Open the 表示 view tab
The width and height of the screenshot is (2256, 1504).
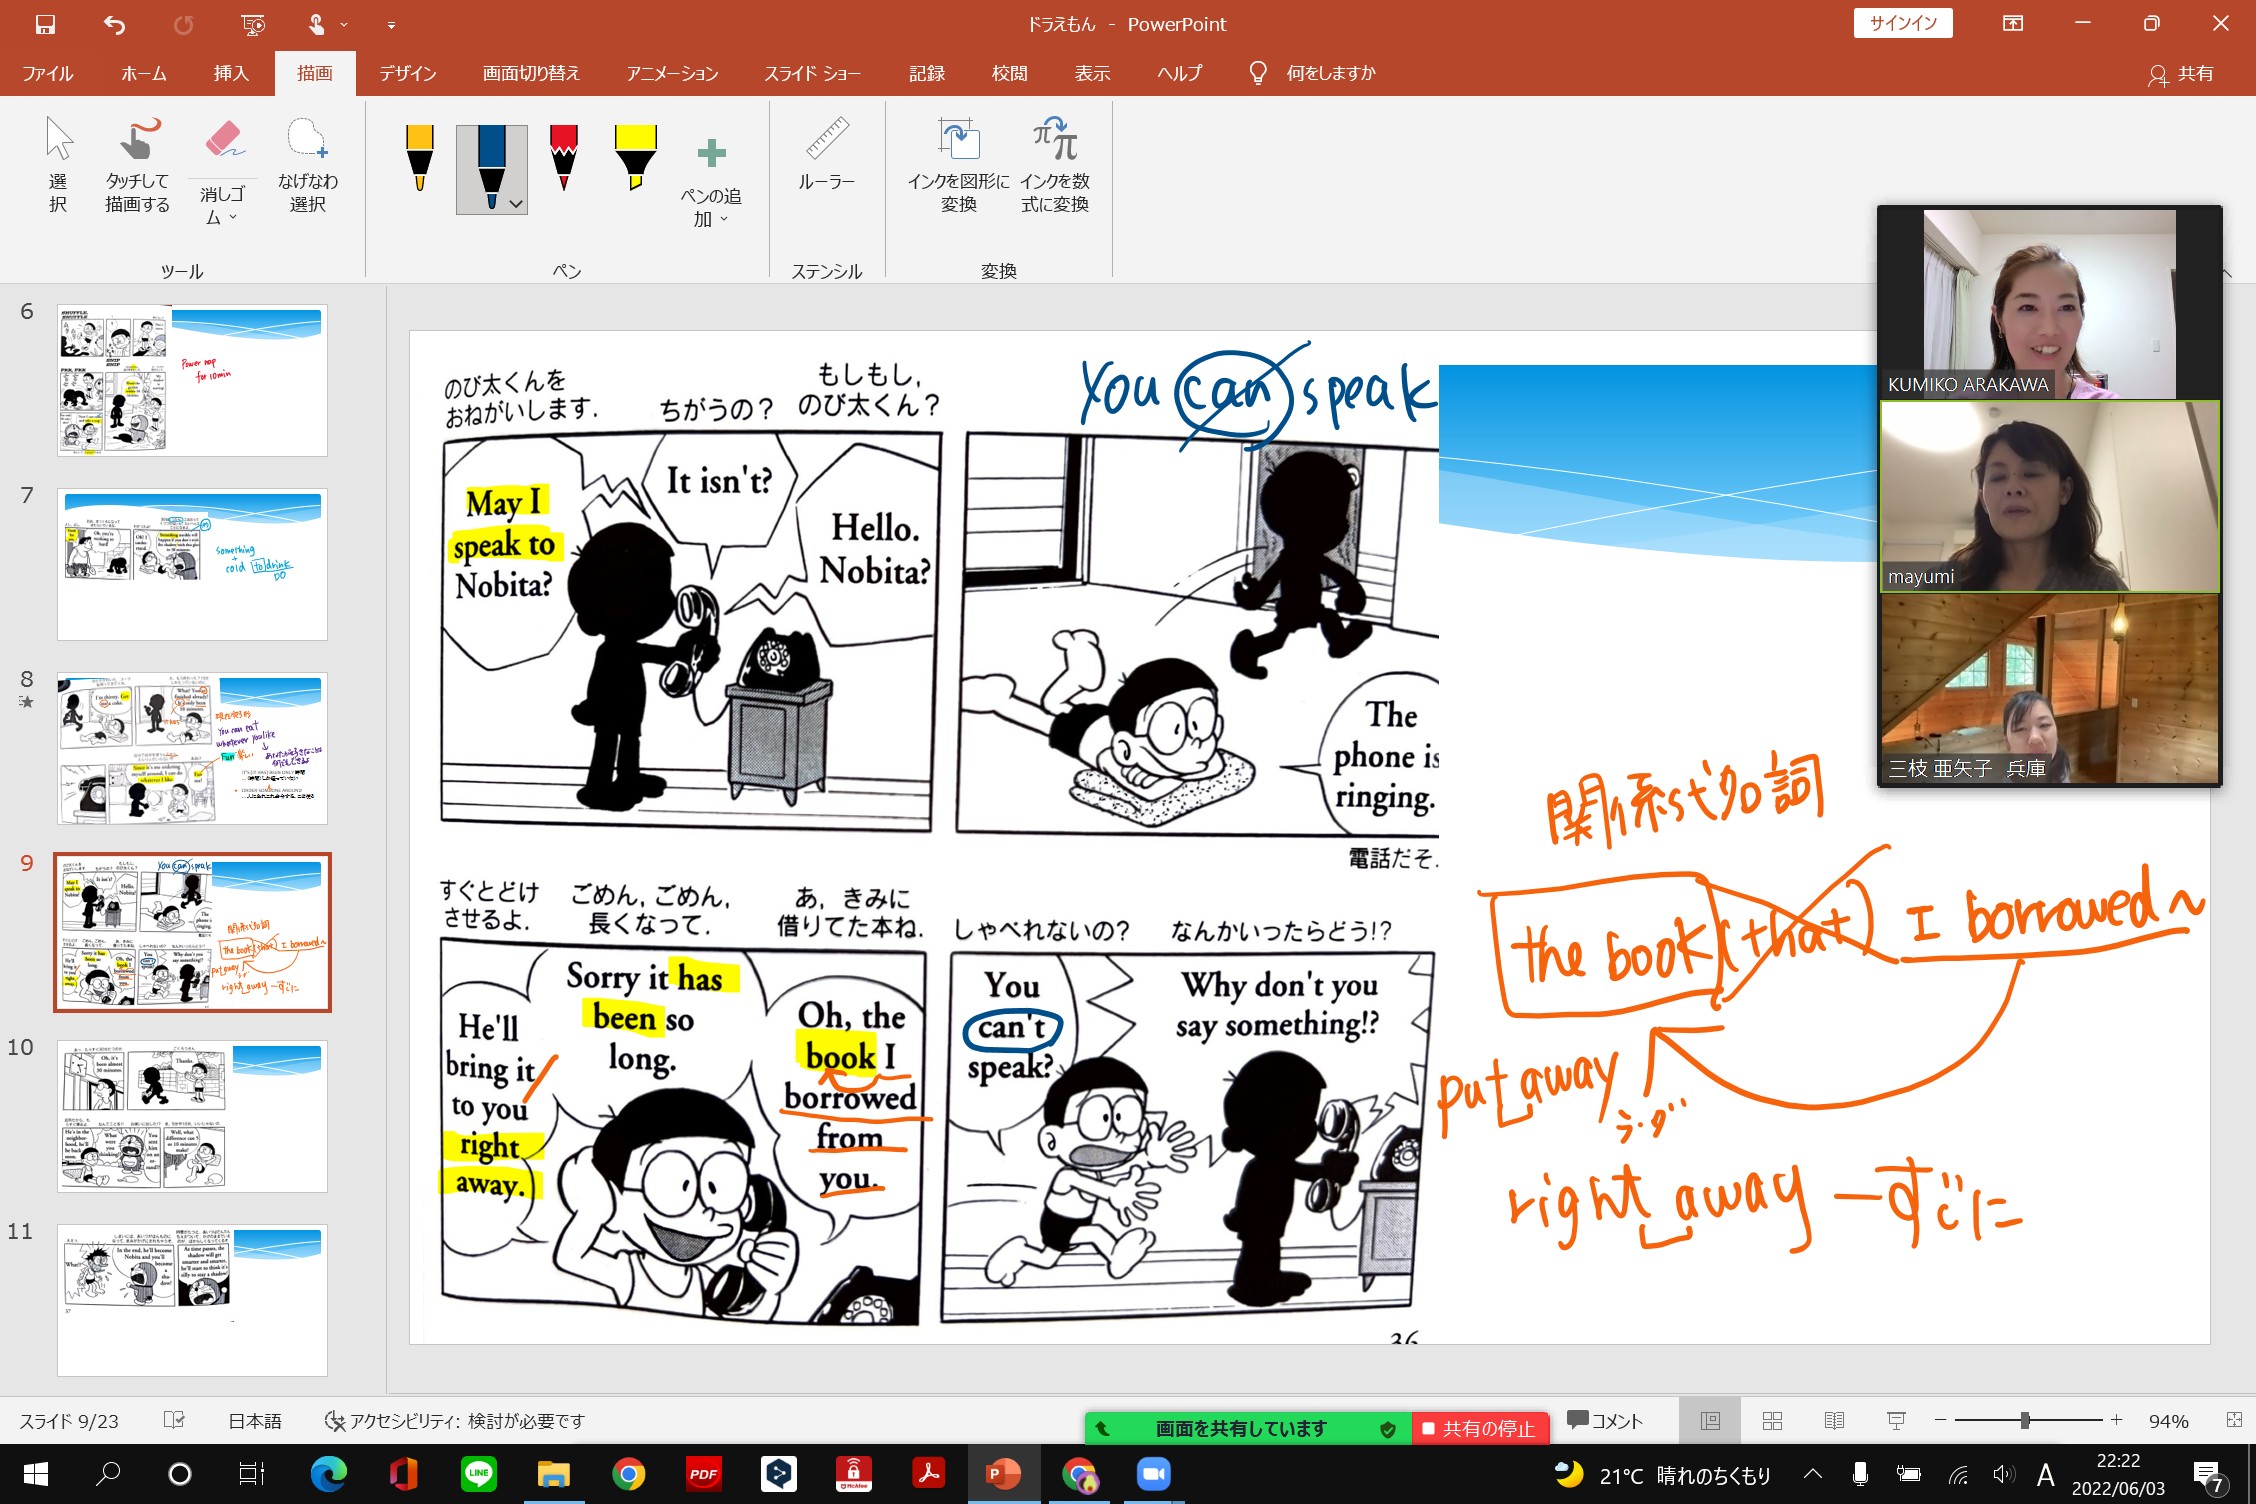1093,73
